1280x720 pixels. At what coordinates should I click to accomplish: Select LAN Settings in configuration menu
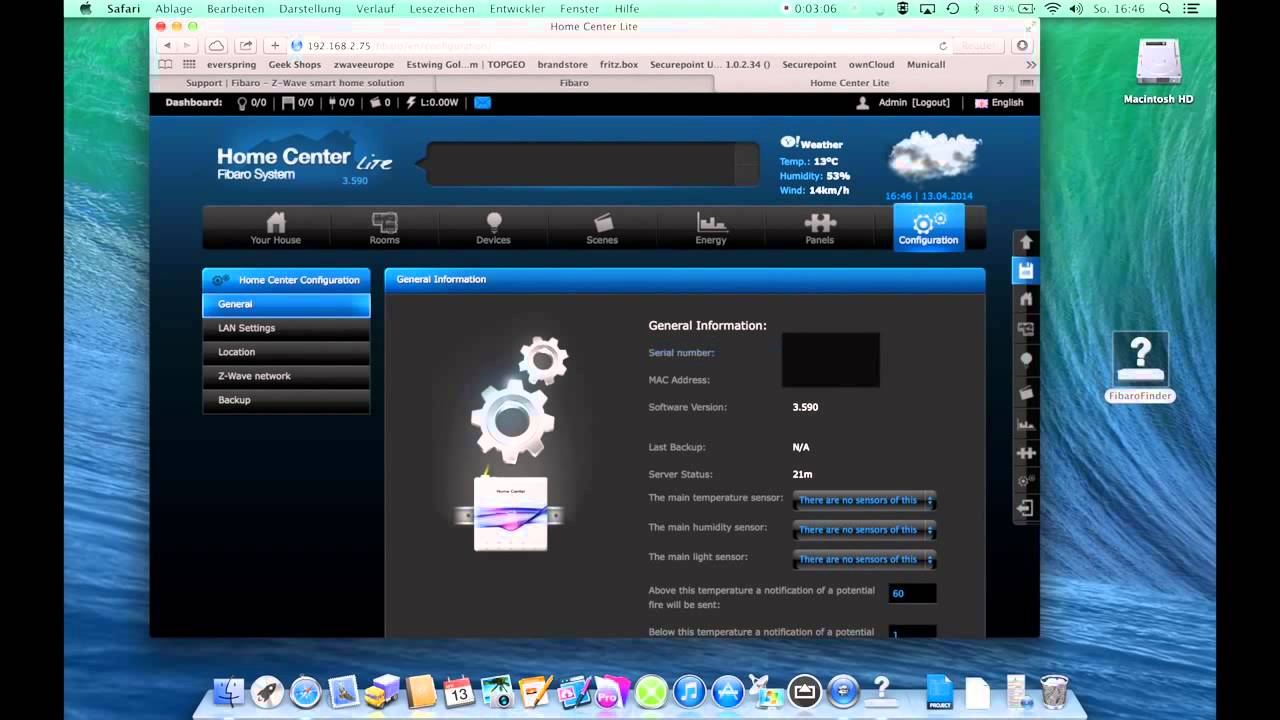286,328
